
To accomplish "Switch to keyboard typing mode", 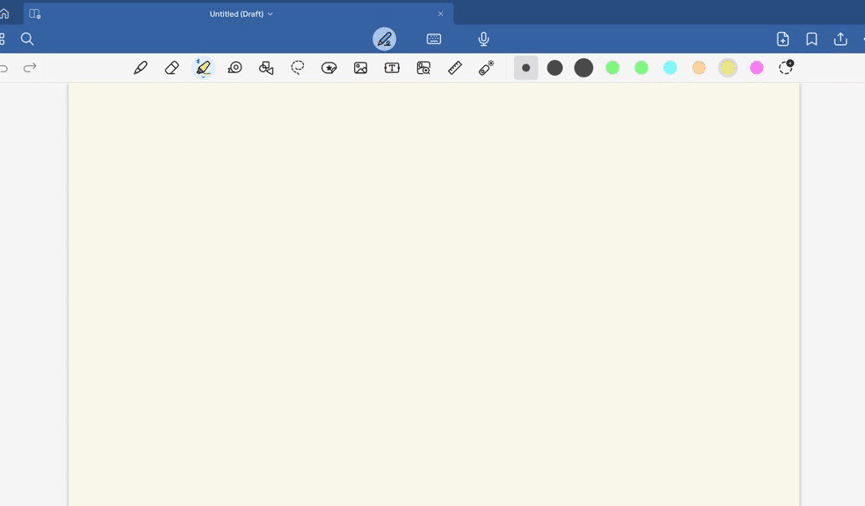I will pos(434,39).
